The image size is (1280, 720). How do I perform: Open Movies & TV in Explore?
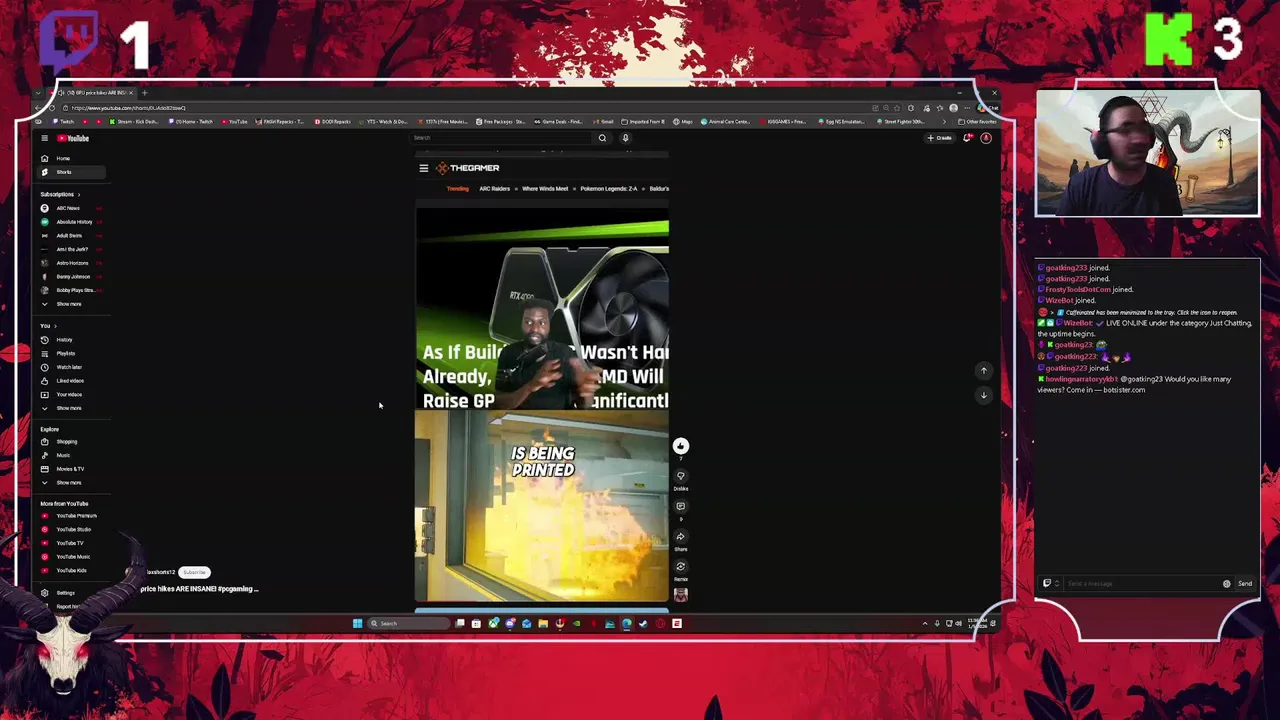pyautogui.click(x=69, y=469)
